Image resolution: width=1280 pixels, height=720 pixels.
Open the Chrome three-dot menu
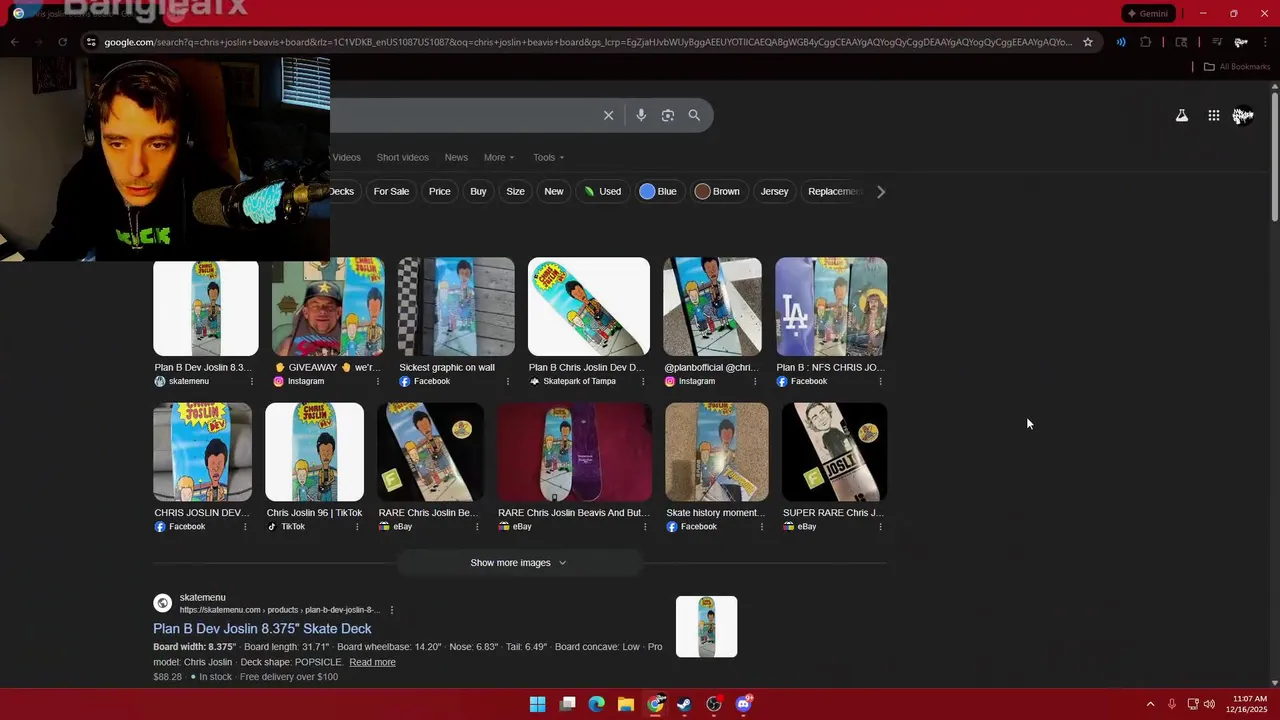pyautogui.click(x=1264, y=42)
